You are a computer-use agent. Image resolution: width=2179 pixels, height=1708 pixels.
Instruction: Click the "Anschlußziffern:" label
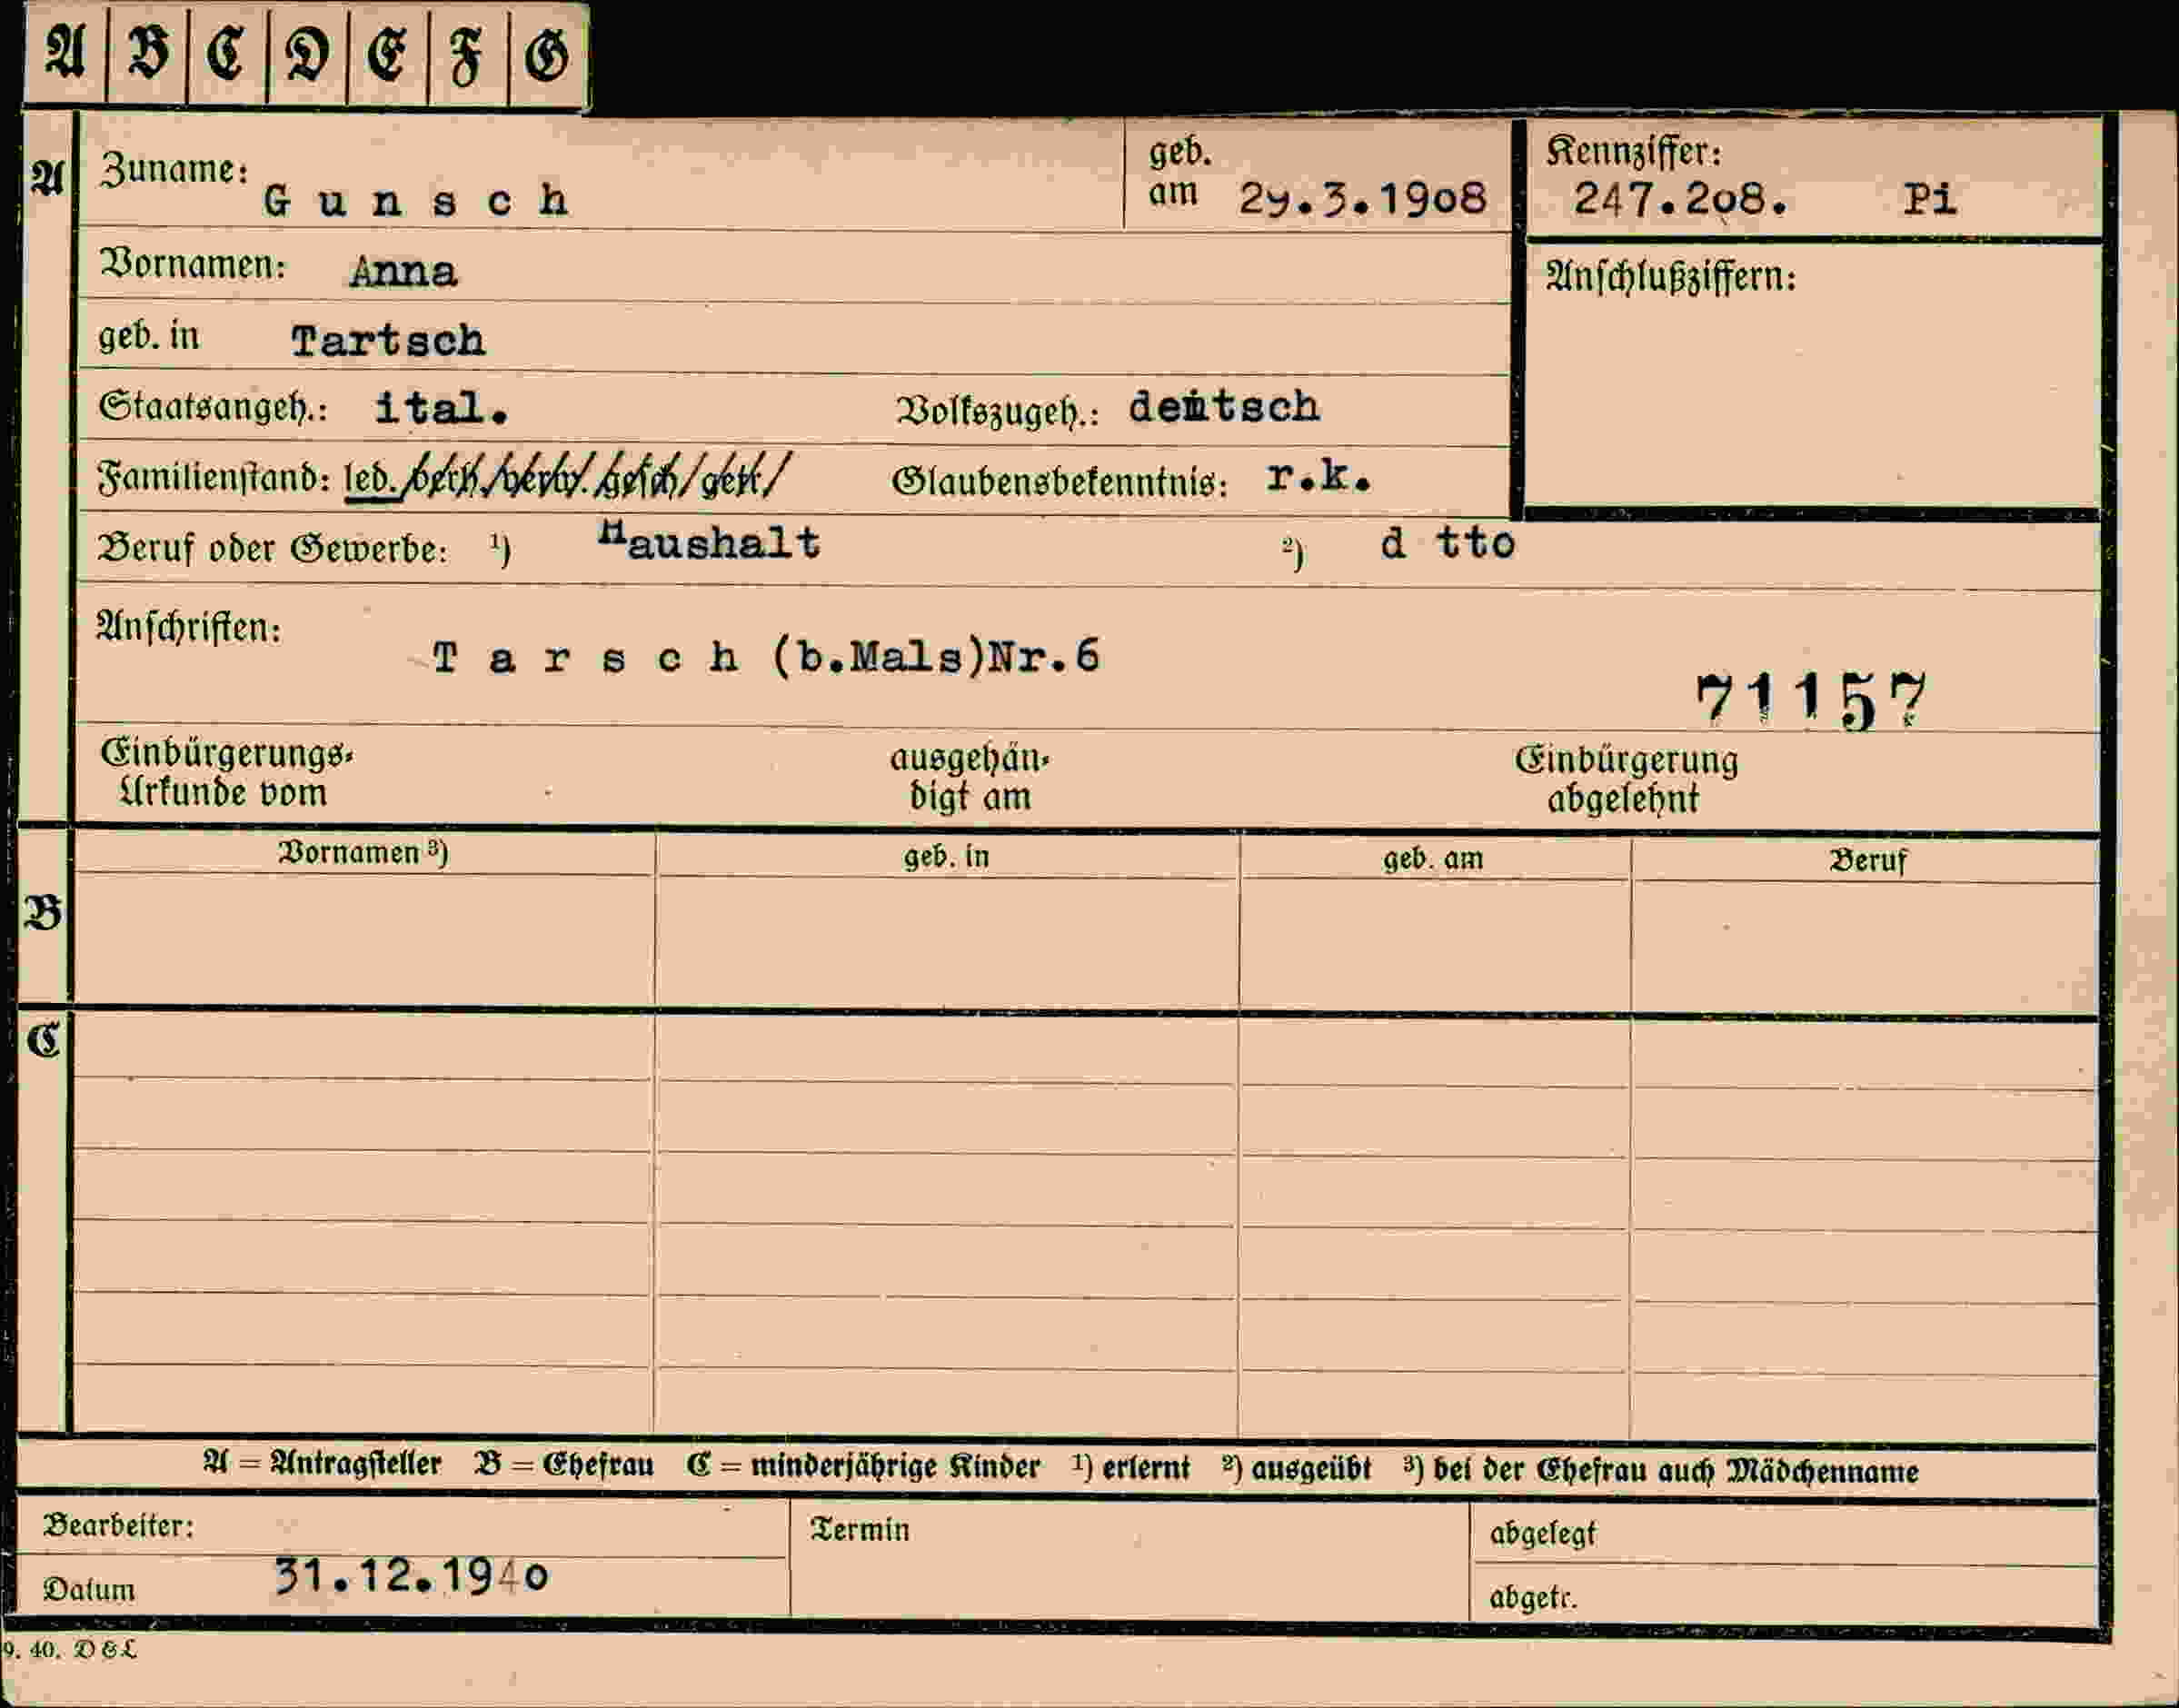click(1671, 277)
